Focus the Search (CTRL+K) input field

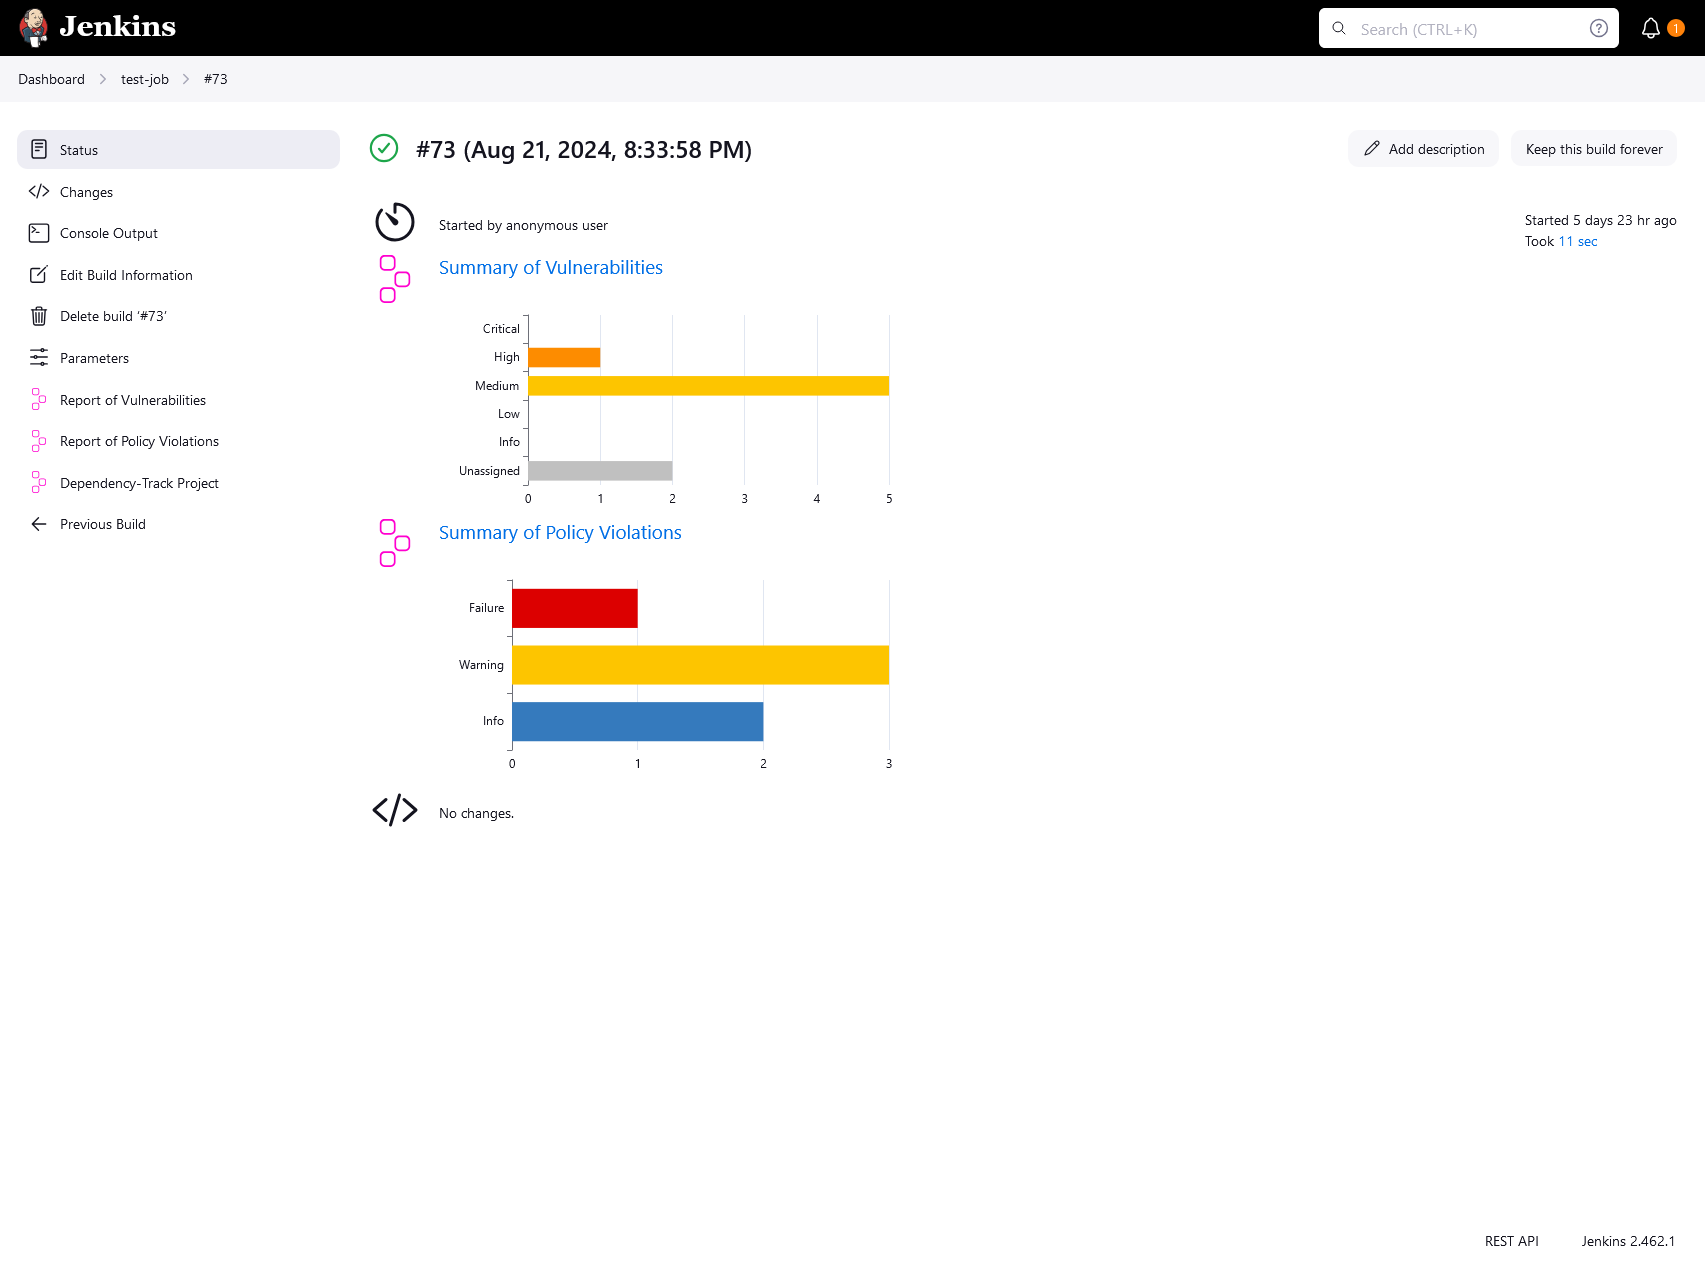click(x=1468, y=28)
